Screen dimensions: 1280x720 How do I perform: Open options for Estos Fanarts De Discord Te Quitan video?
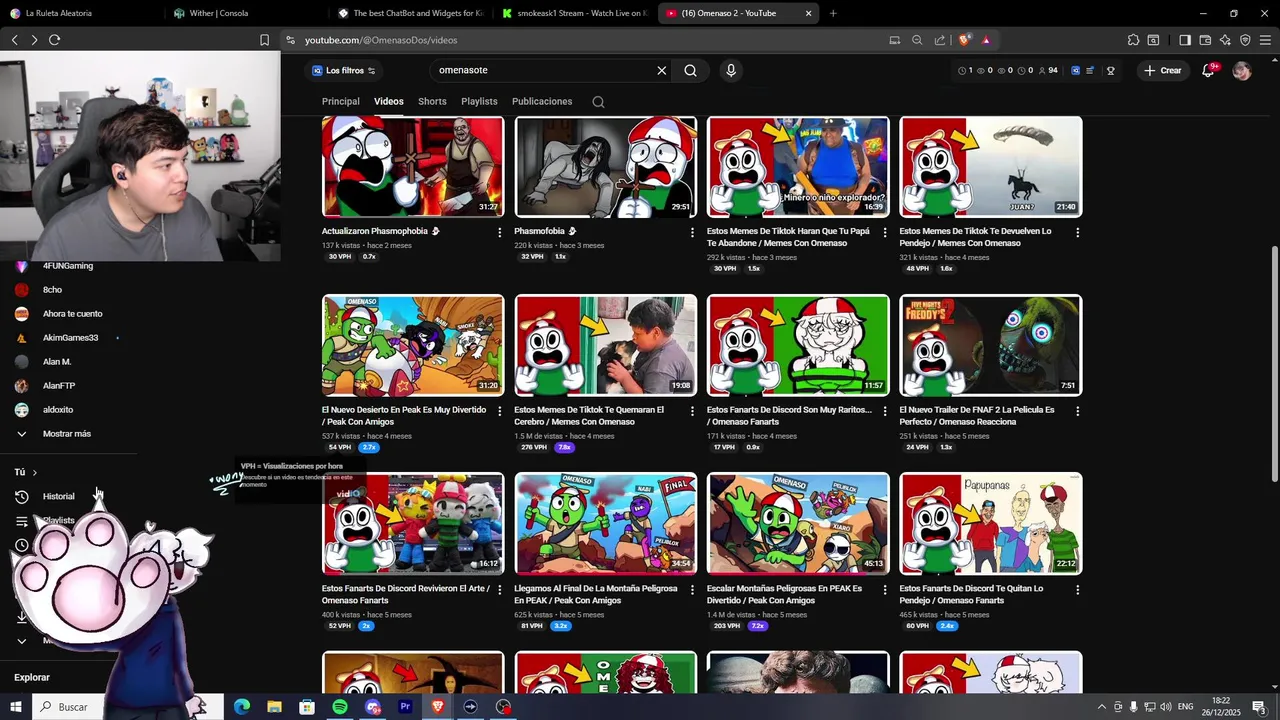click(1077, 590)
